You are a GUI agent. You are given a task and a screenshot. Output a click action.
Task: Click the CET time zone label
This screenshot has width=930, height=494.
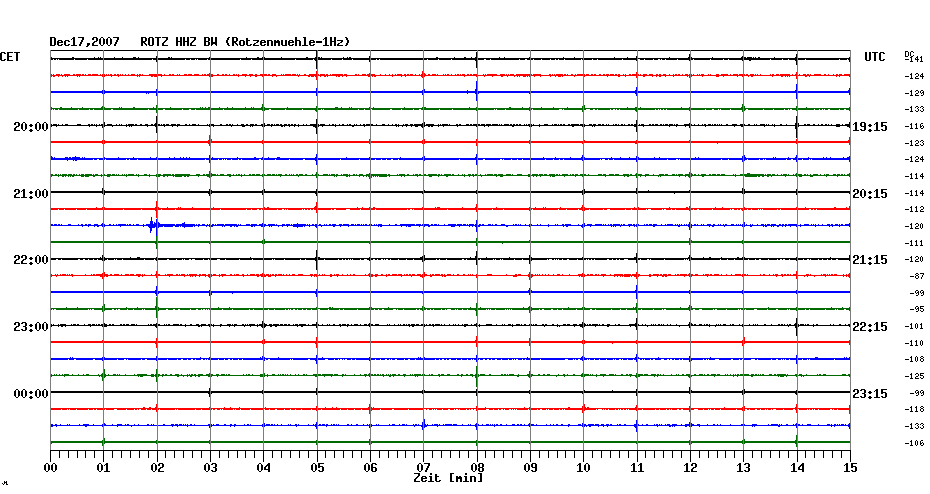(10, 57)
